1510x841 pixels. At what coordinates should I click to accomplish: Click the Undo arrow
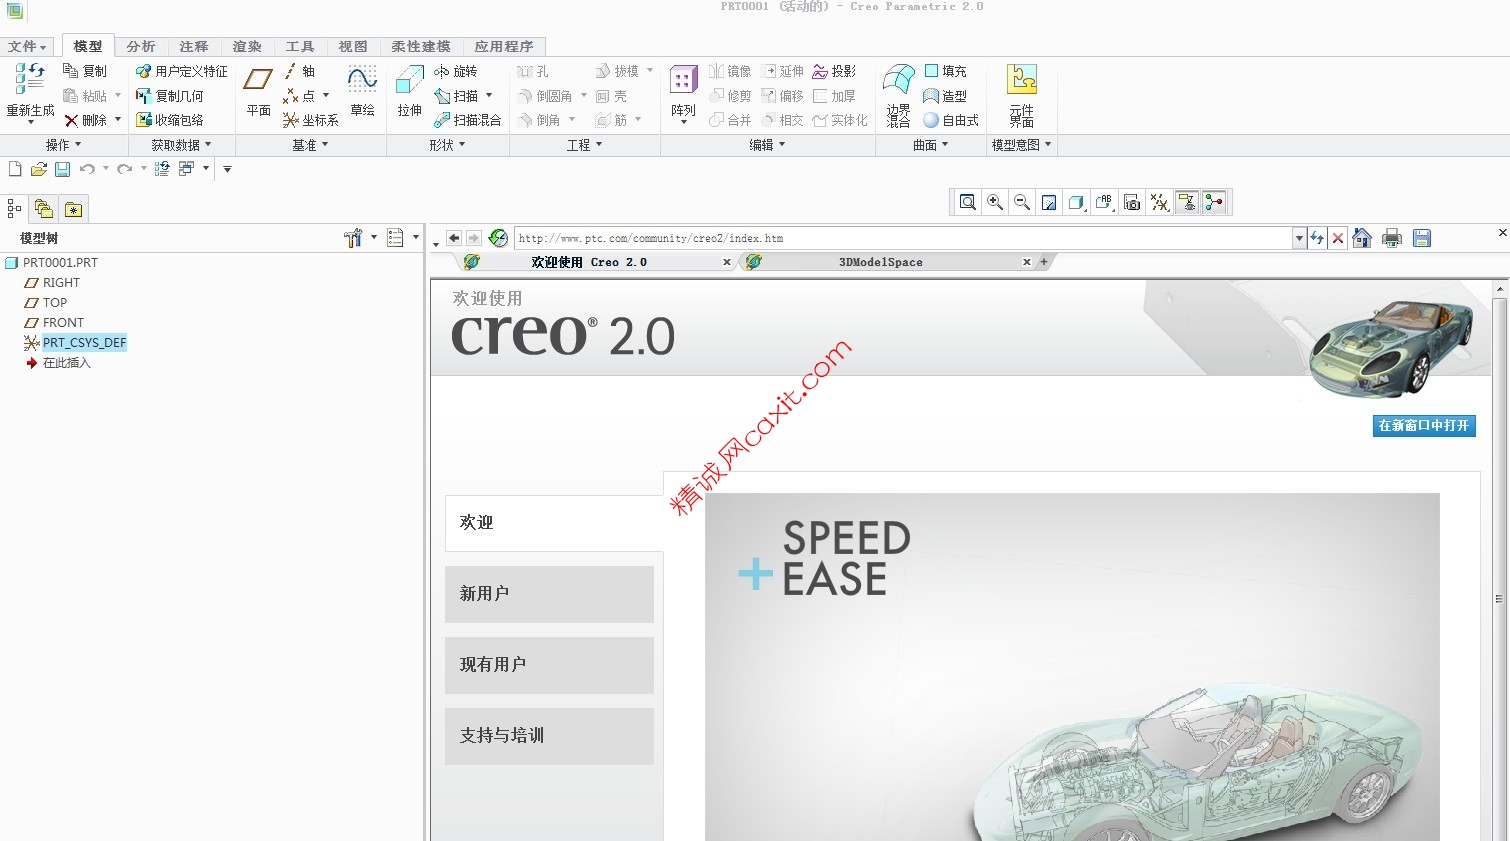(x=87, y=169)
